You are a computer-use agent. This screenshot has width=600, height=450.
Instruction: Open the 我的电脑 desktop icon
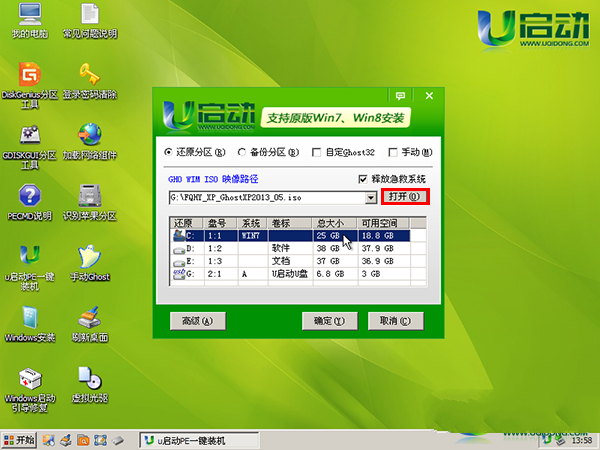pyautogui.click(x=29, y=17)
